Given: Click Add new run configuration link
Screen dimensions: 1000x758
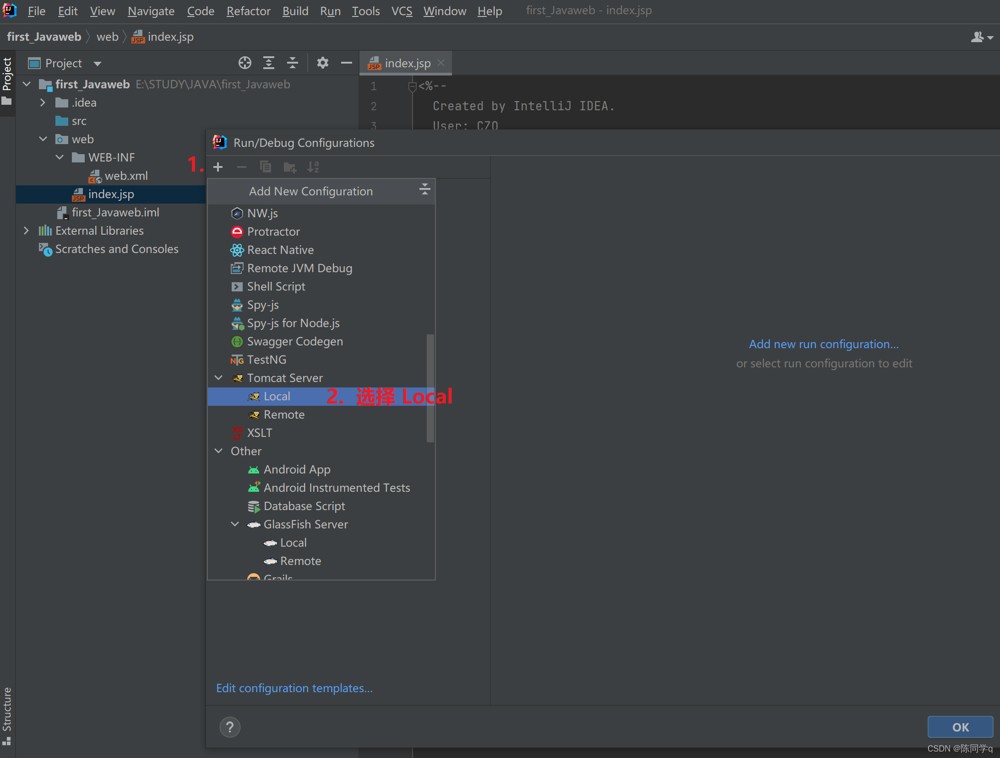Looking at the screenshot, I should 823,344.
